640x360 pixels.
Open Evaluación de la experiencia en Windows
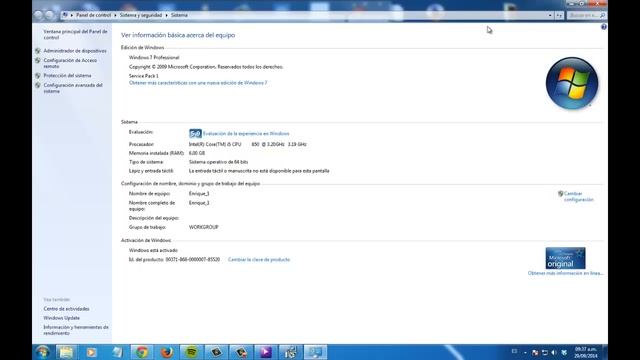click(x=246, y=133)
